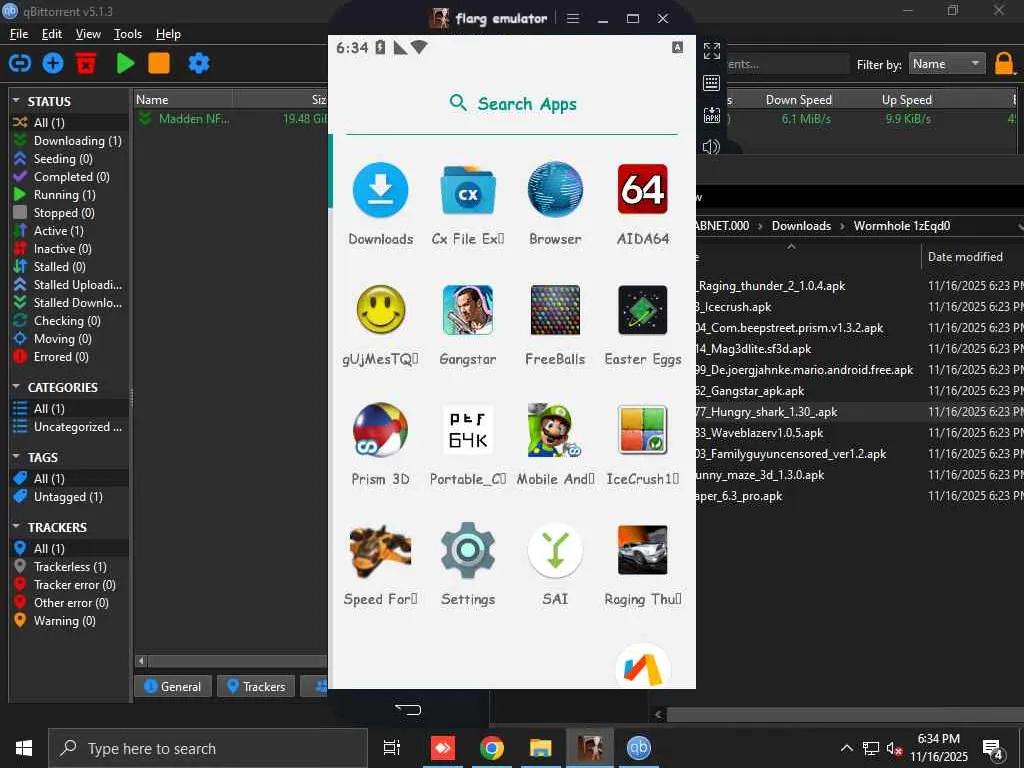Open the flarg emulator hamburger menu
Image resolution: width=1024 pixels, height=768 pixels.
tap(573, 18)
